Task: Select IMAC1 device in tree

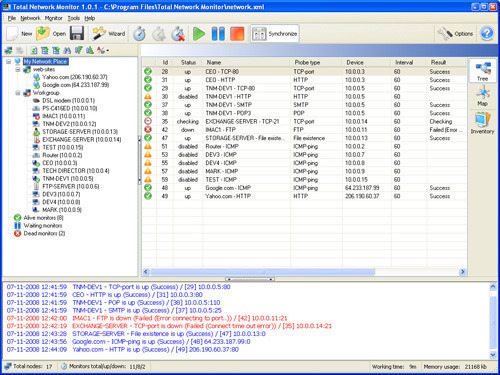Action: [63, 116]
